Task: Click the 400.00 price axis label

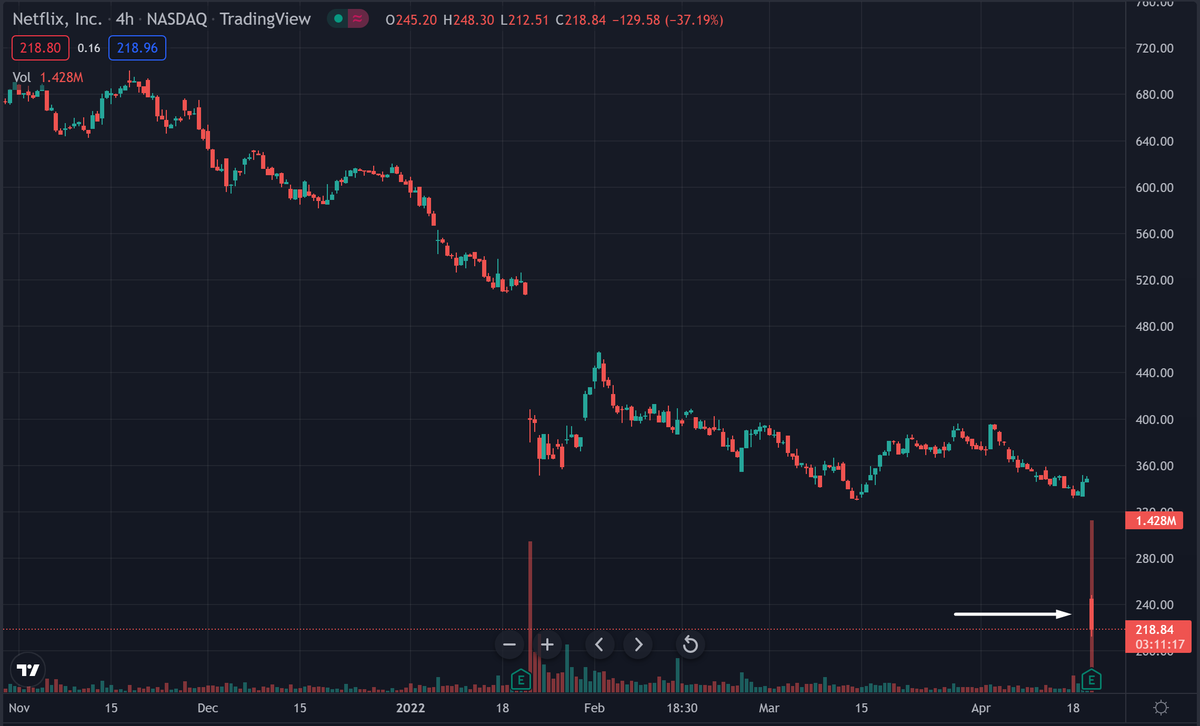Action: 1153,420
